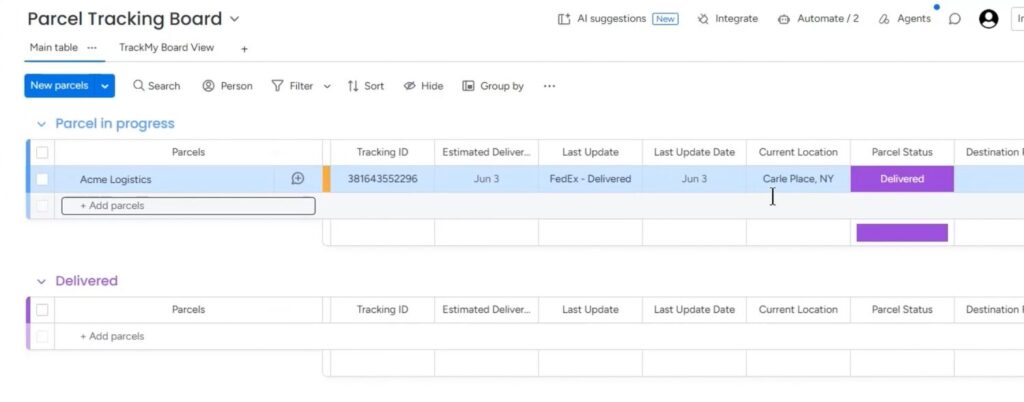
Task: Start conversation on Acme Logistics row
Action: coord(298,179)
